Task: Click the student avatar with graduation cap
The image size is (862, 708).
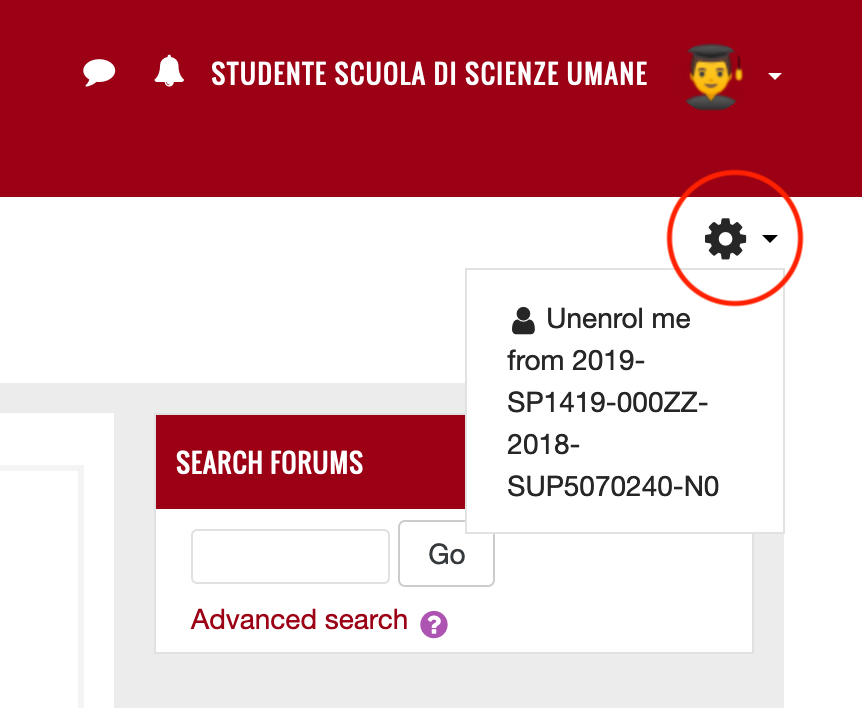Action: click(x=714, y=75)
